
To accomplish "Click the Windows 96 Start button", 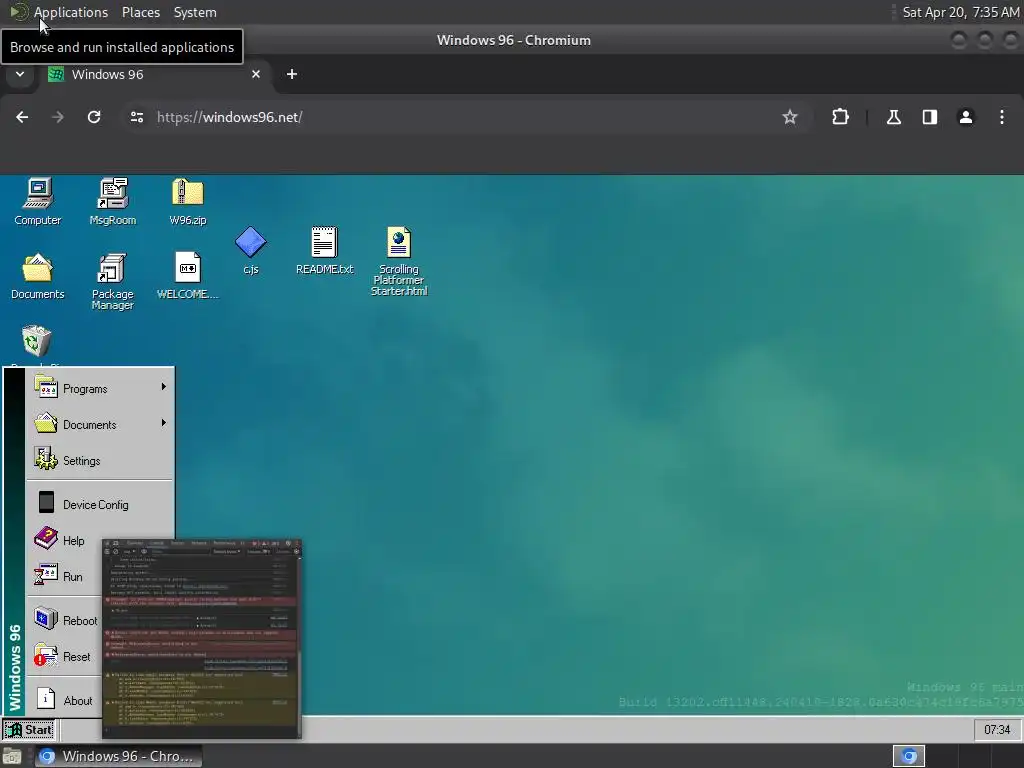I will coord(29,729).
